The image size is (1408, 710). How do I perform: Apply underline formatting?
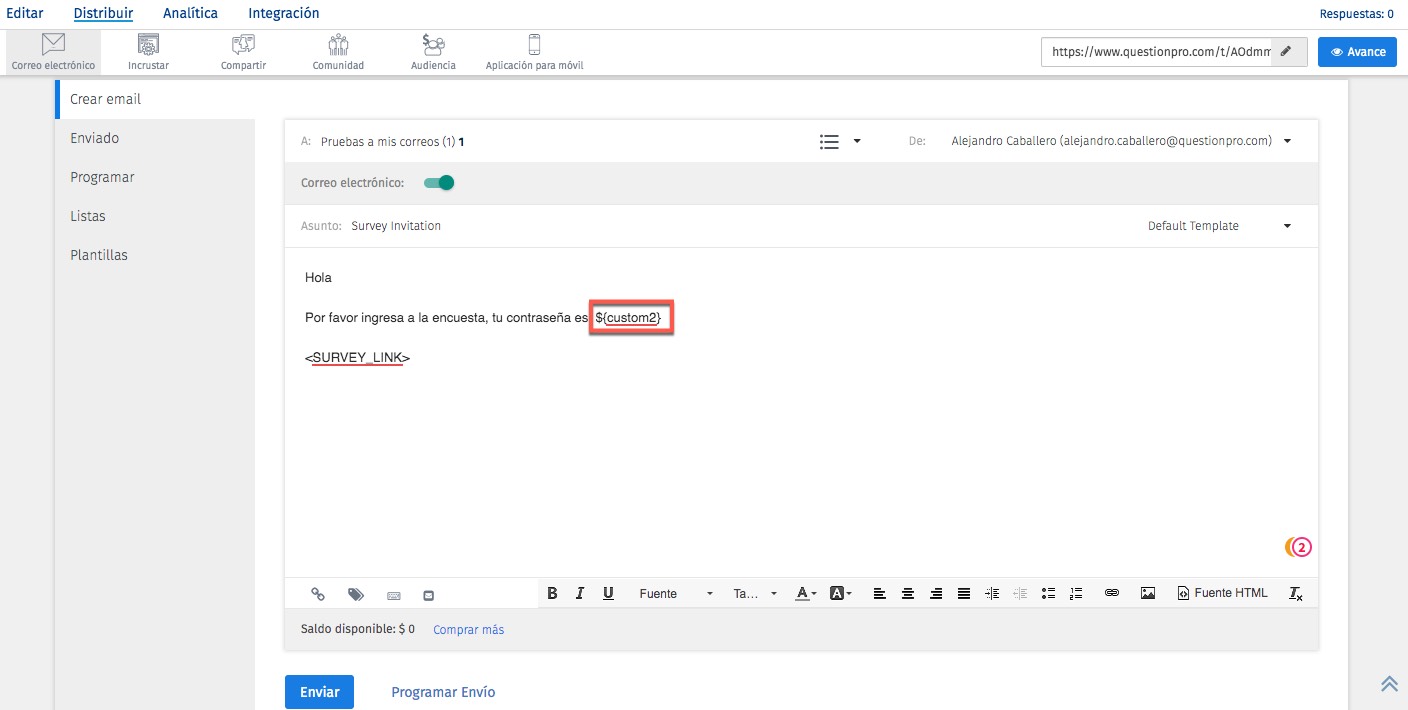point(608,593)
